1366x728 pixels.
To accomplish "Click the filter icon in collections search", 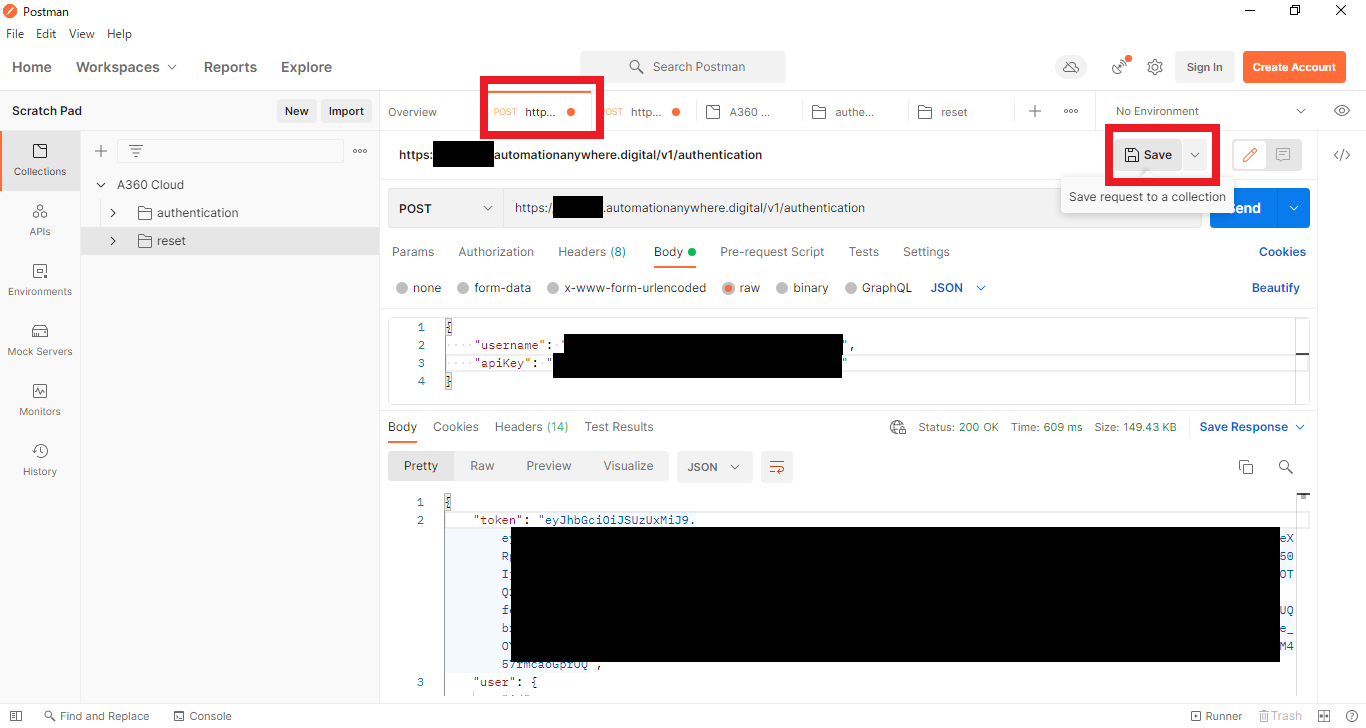I will point(136,151).
